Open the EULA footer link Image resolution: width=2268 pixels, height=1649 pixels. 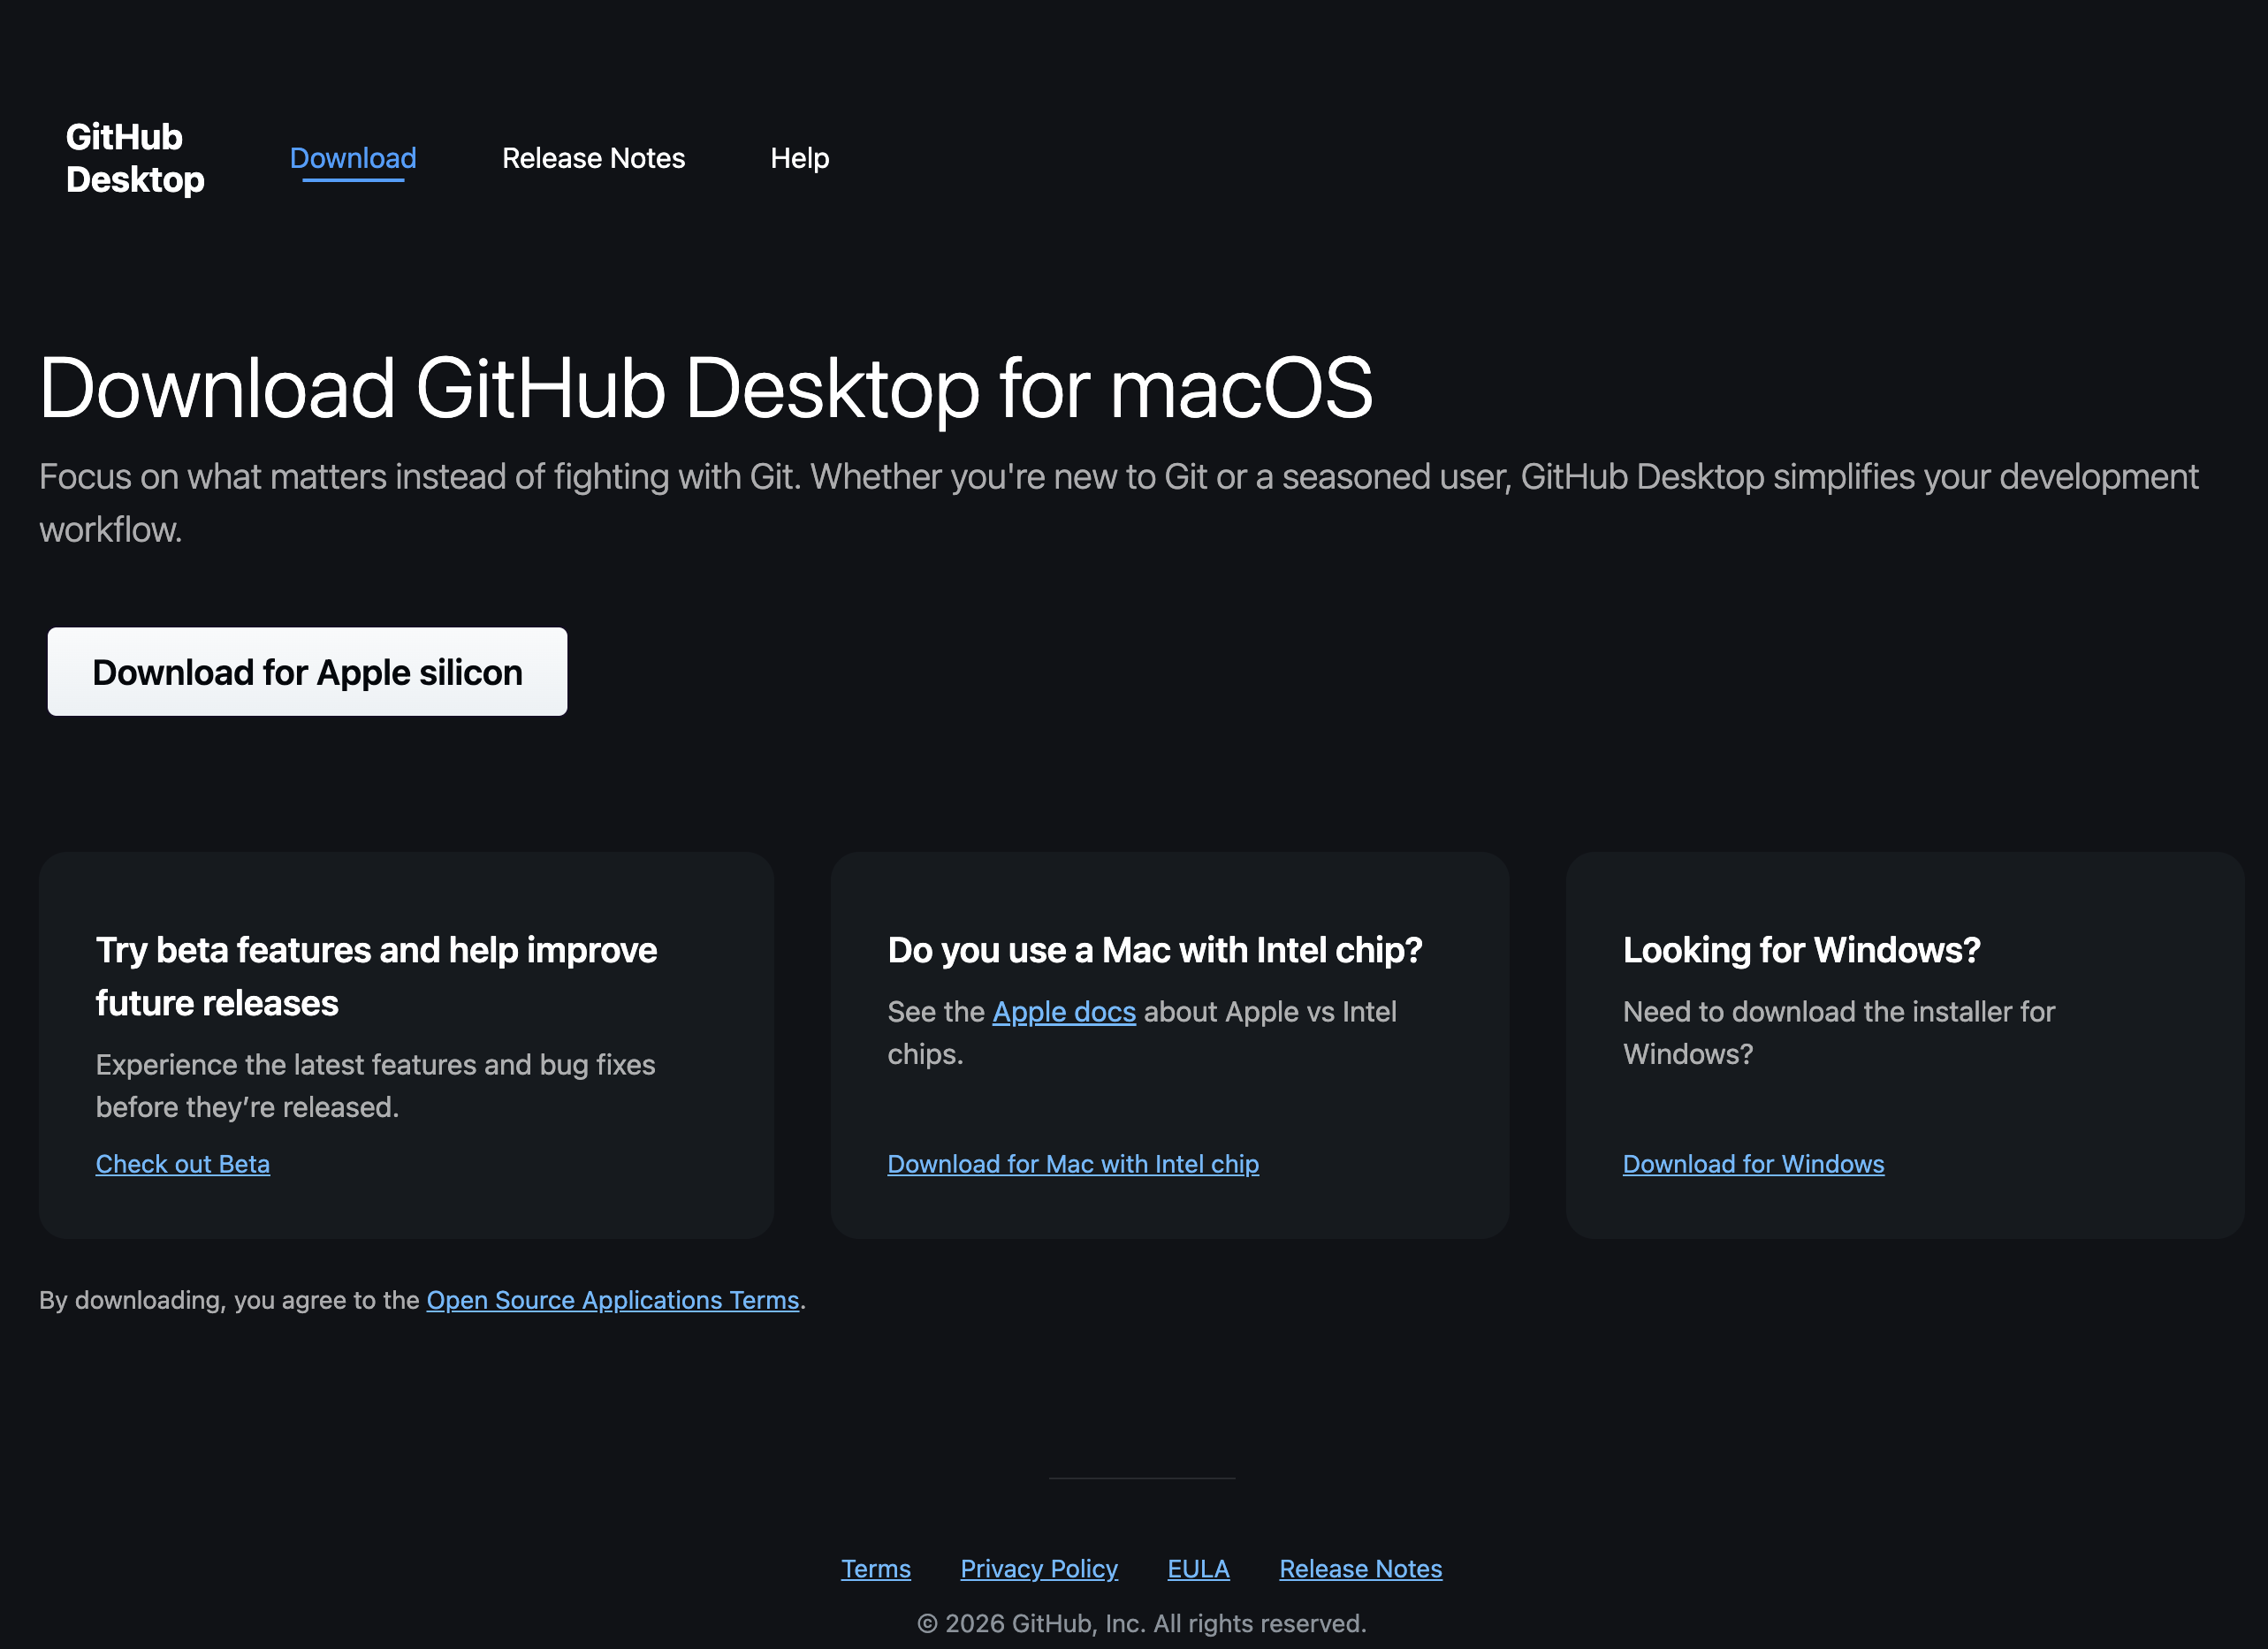point(1198,1569)
